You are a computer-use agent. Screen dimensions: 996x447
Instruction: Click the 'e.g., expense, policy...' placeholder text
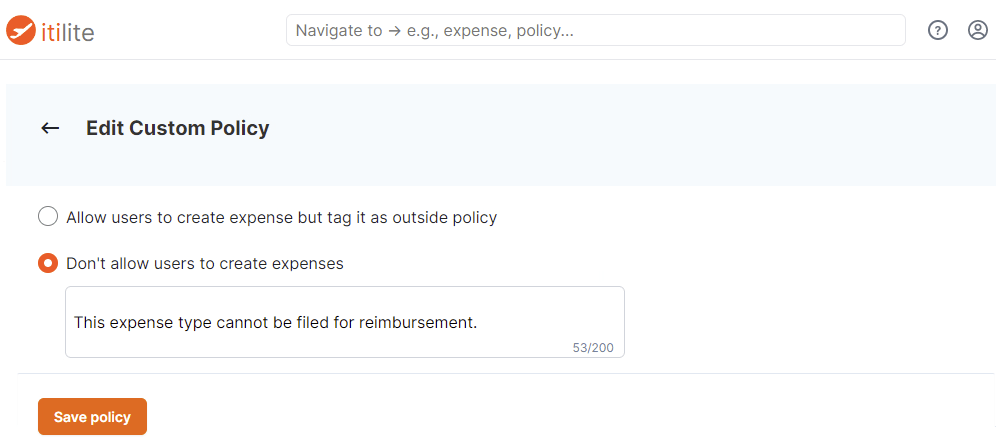point(490,30)
